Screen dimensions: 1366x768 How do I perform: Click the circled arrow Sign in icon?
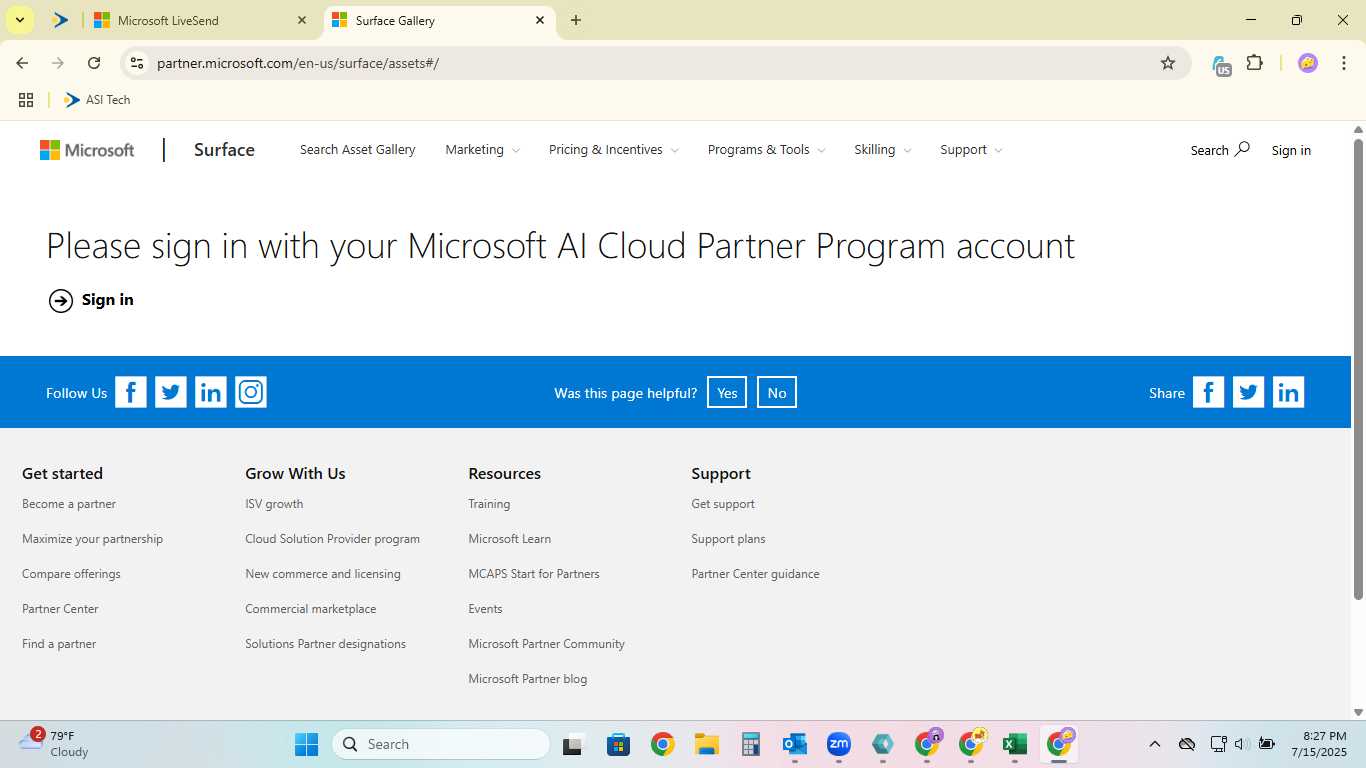pos(61,300)
